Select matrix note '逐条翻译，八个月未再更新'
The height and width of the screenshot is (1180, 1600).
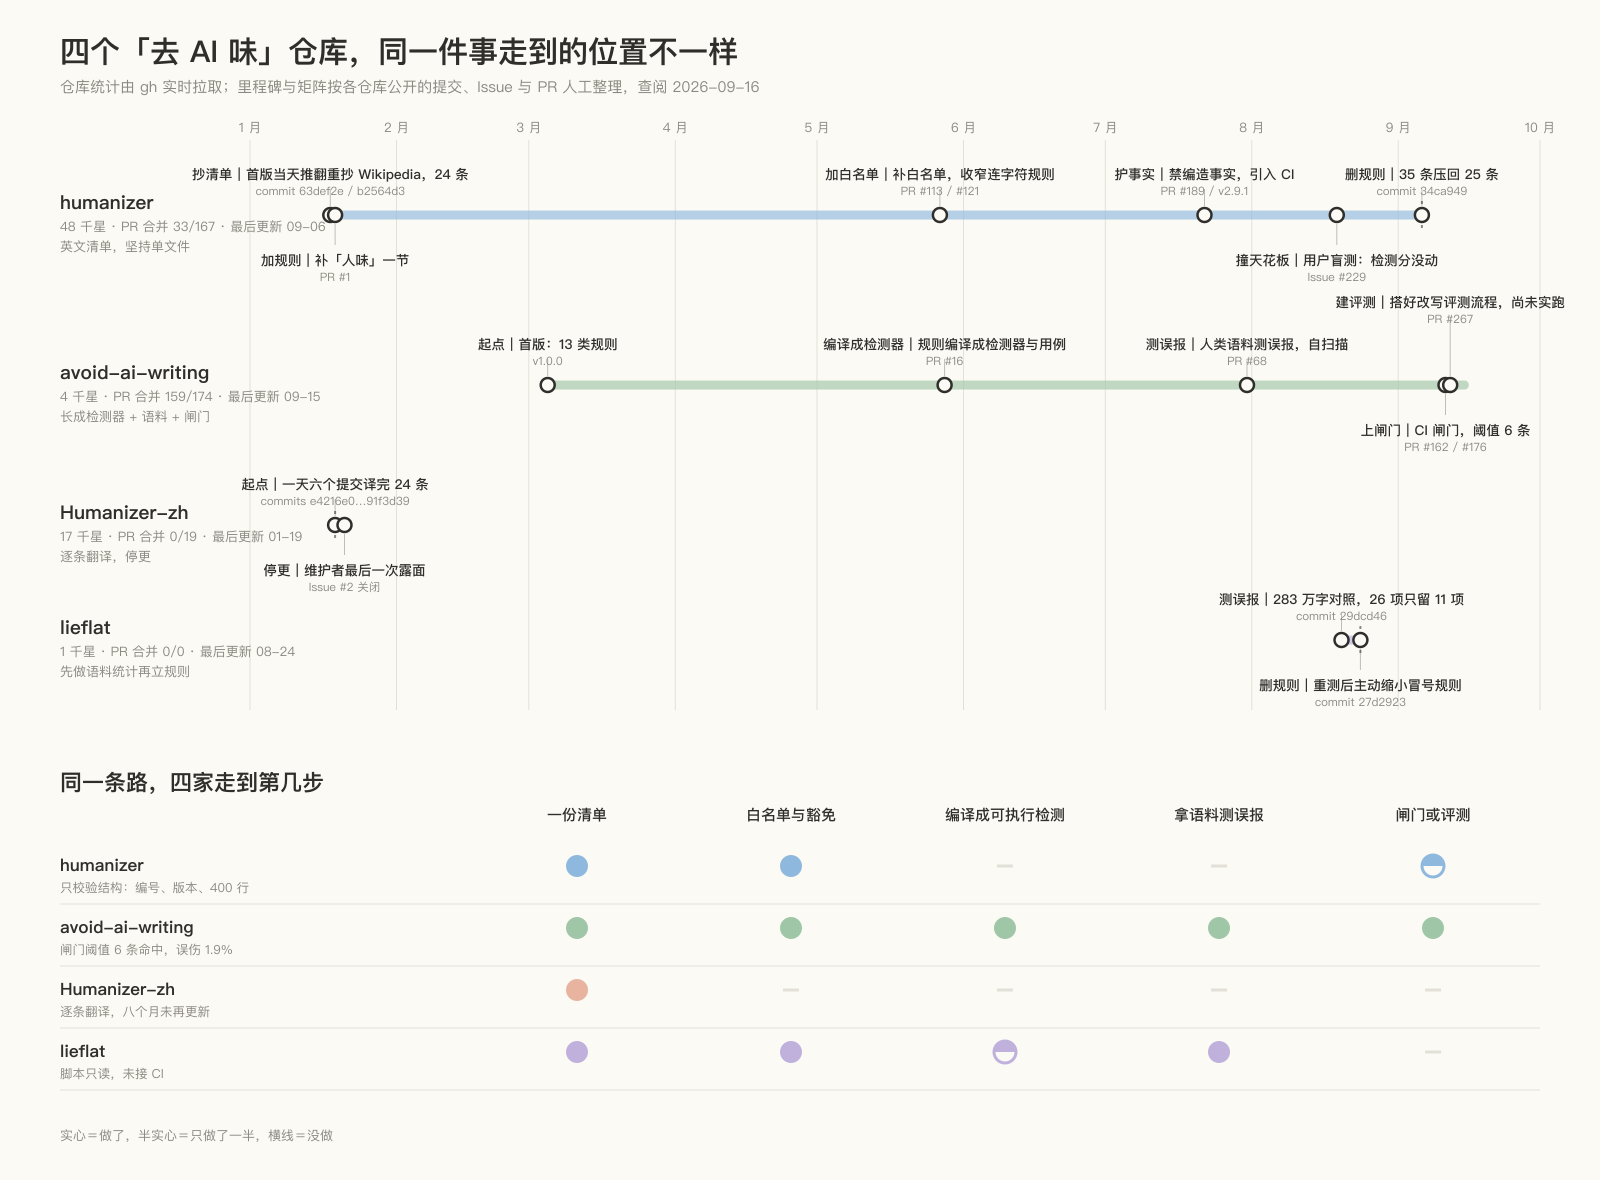tap(135, 1012)
